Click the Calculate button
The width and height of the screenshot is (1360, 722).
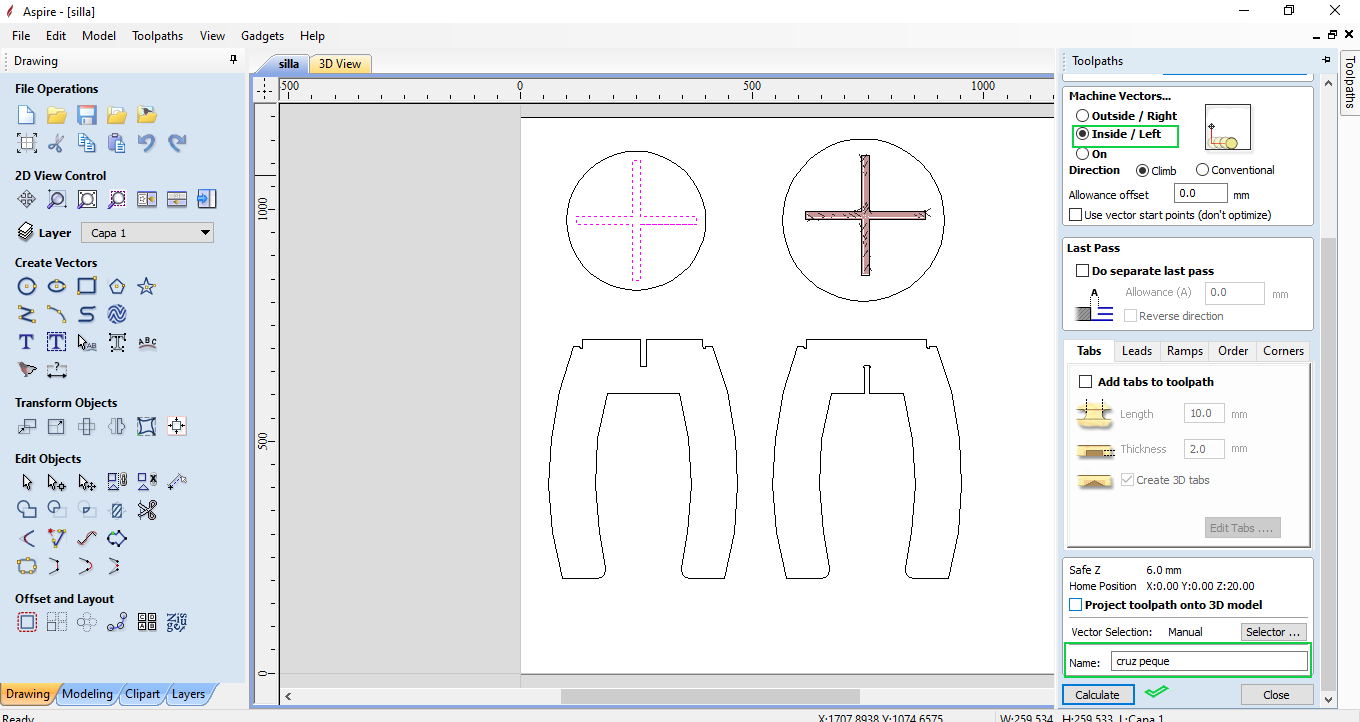point(1098,695)
